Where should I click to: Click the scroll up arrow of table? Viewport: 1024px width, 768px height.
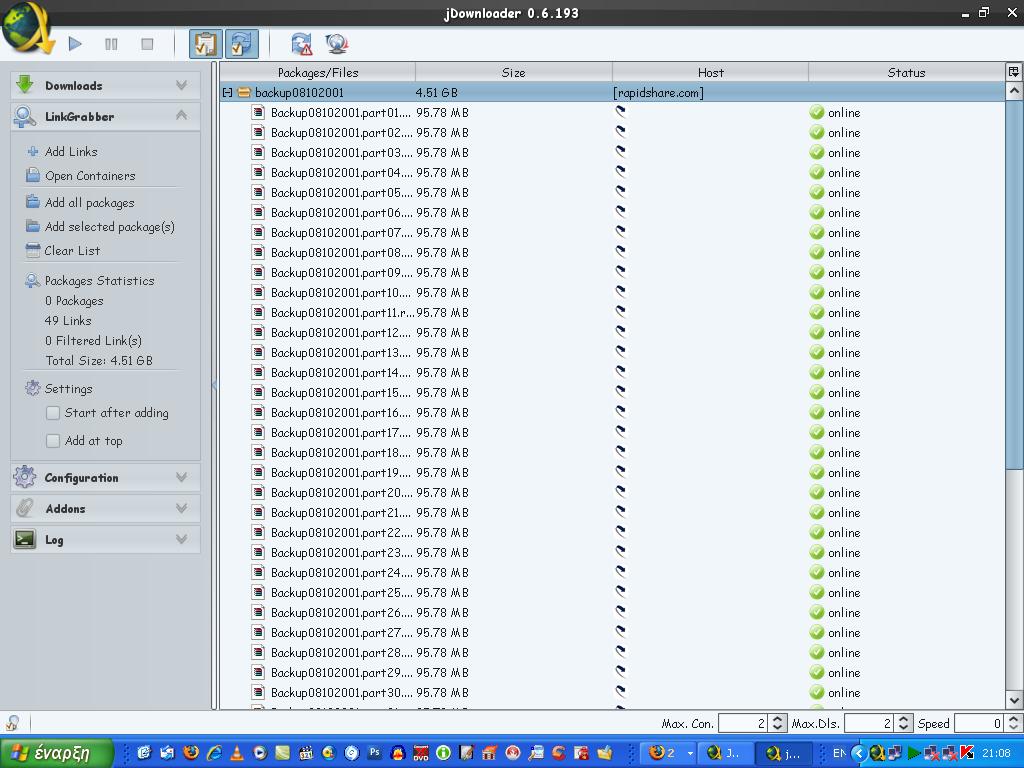pyautogui.click(x=1014, y=91)
